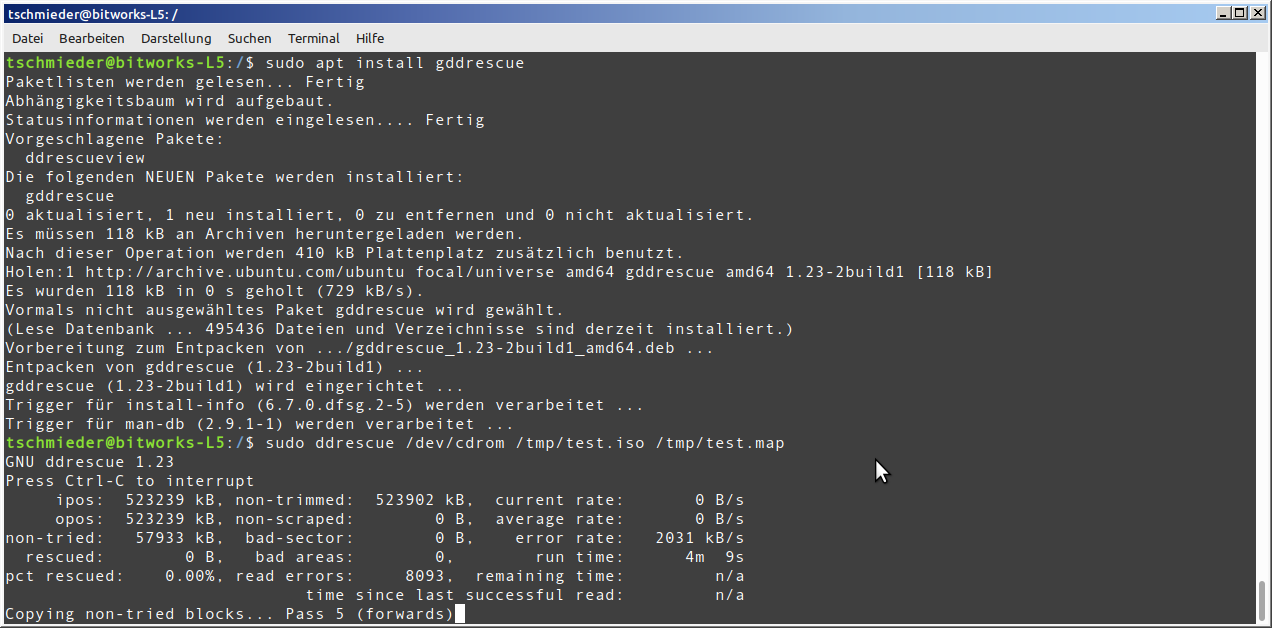
Task: Open the Terminal menu
Action: [313, 38]
